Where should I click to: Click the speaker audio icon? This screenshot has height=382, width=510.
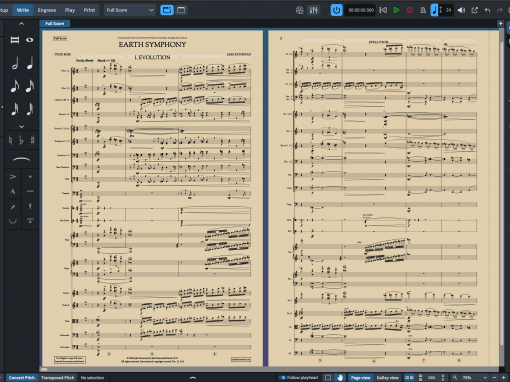(461, 10)
